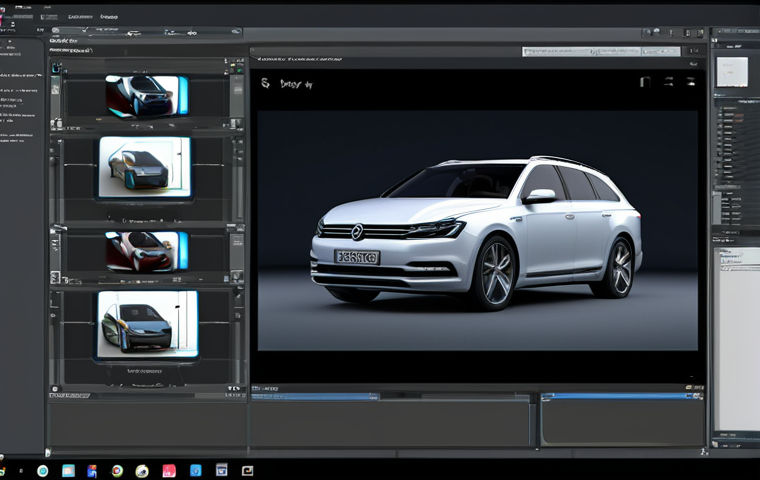760x480 pixels.
Task: Click the bracket-shaped white icon in the viewport header
Action: pos(645,81)
